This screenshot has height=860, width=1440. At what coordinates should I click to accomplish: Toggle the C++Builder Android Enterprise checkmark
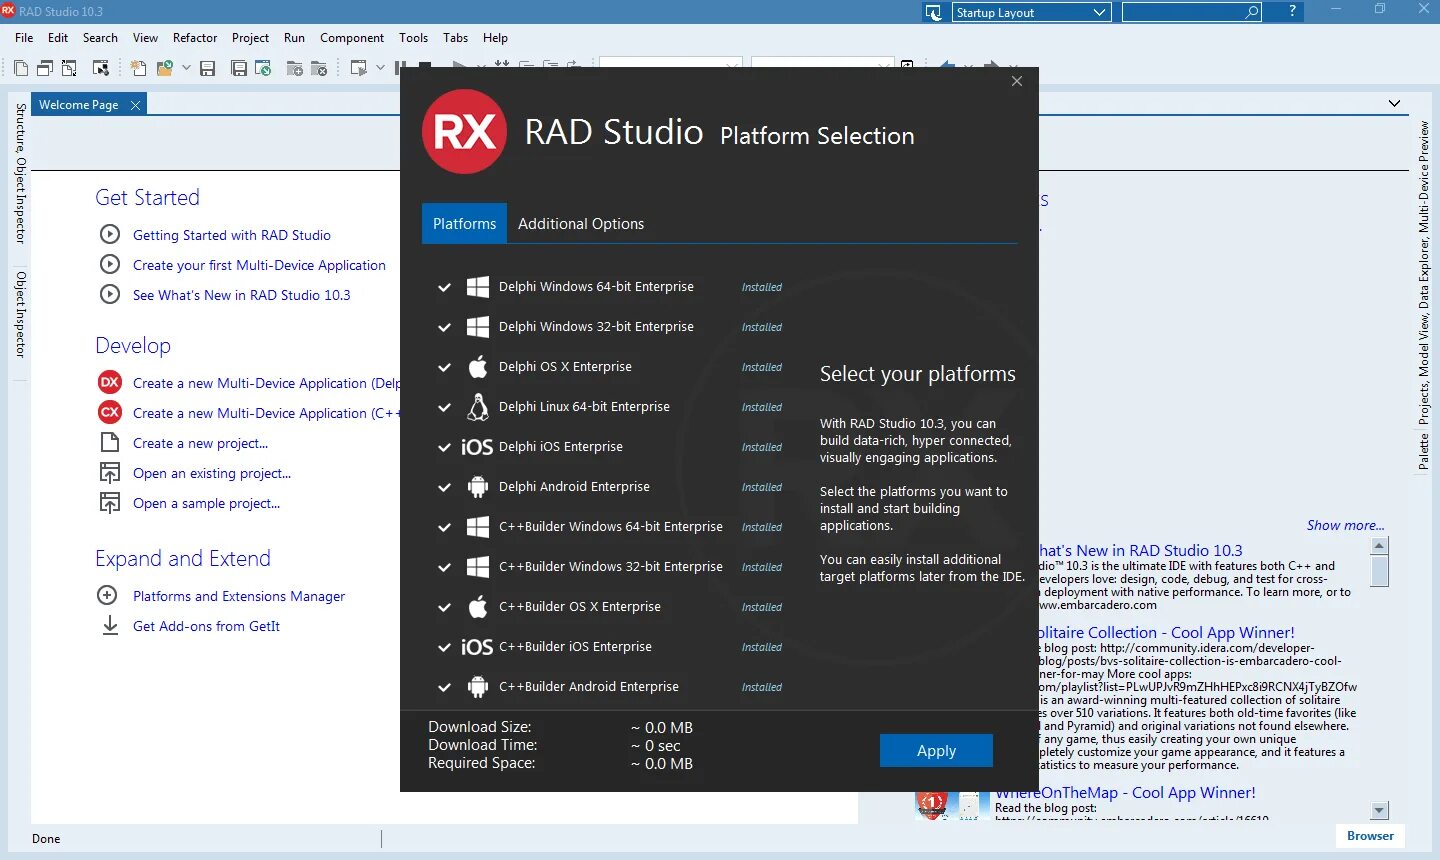pos(444,687)
